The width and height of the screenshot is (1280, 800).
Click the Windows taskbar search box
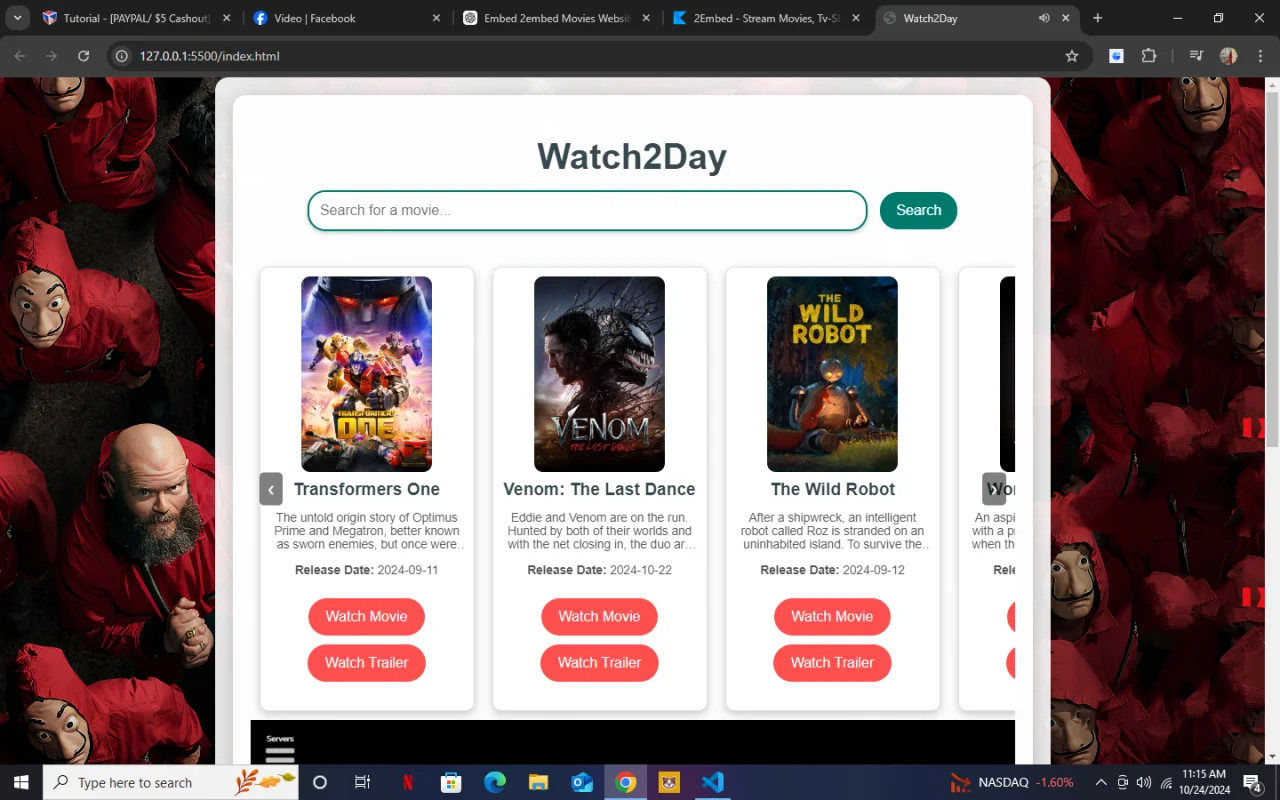(x=171, y=782)
